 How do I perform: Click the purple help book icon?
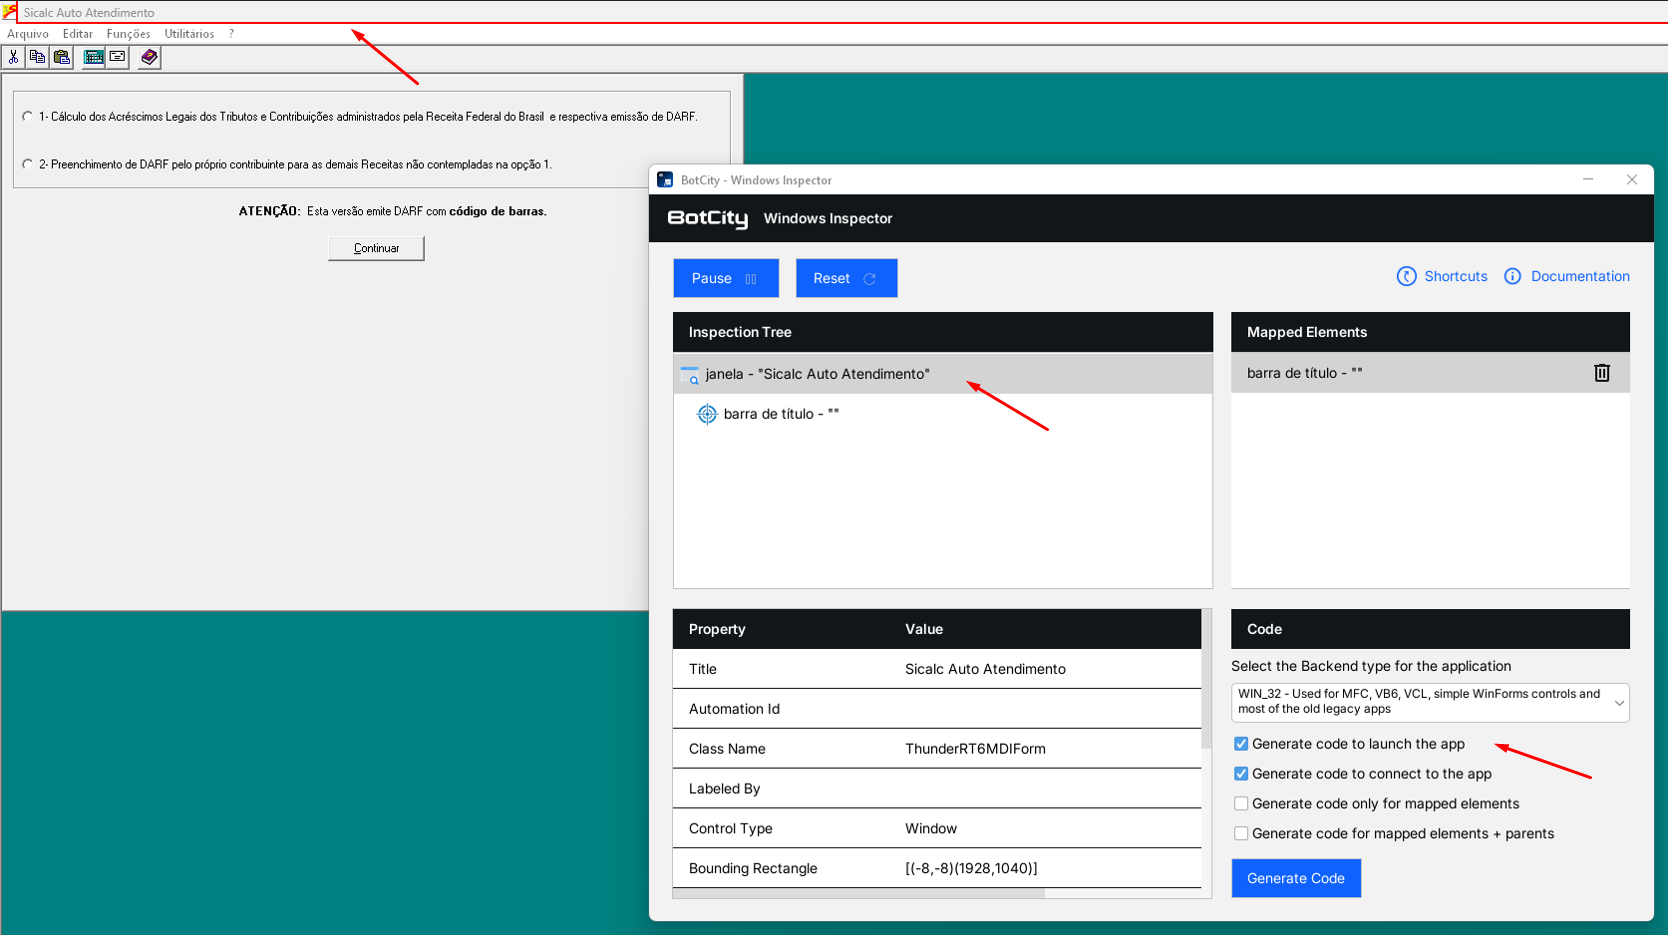click(x=149, y=58)
